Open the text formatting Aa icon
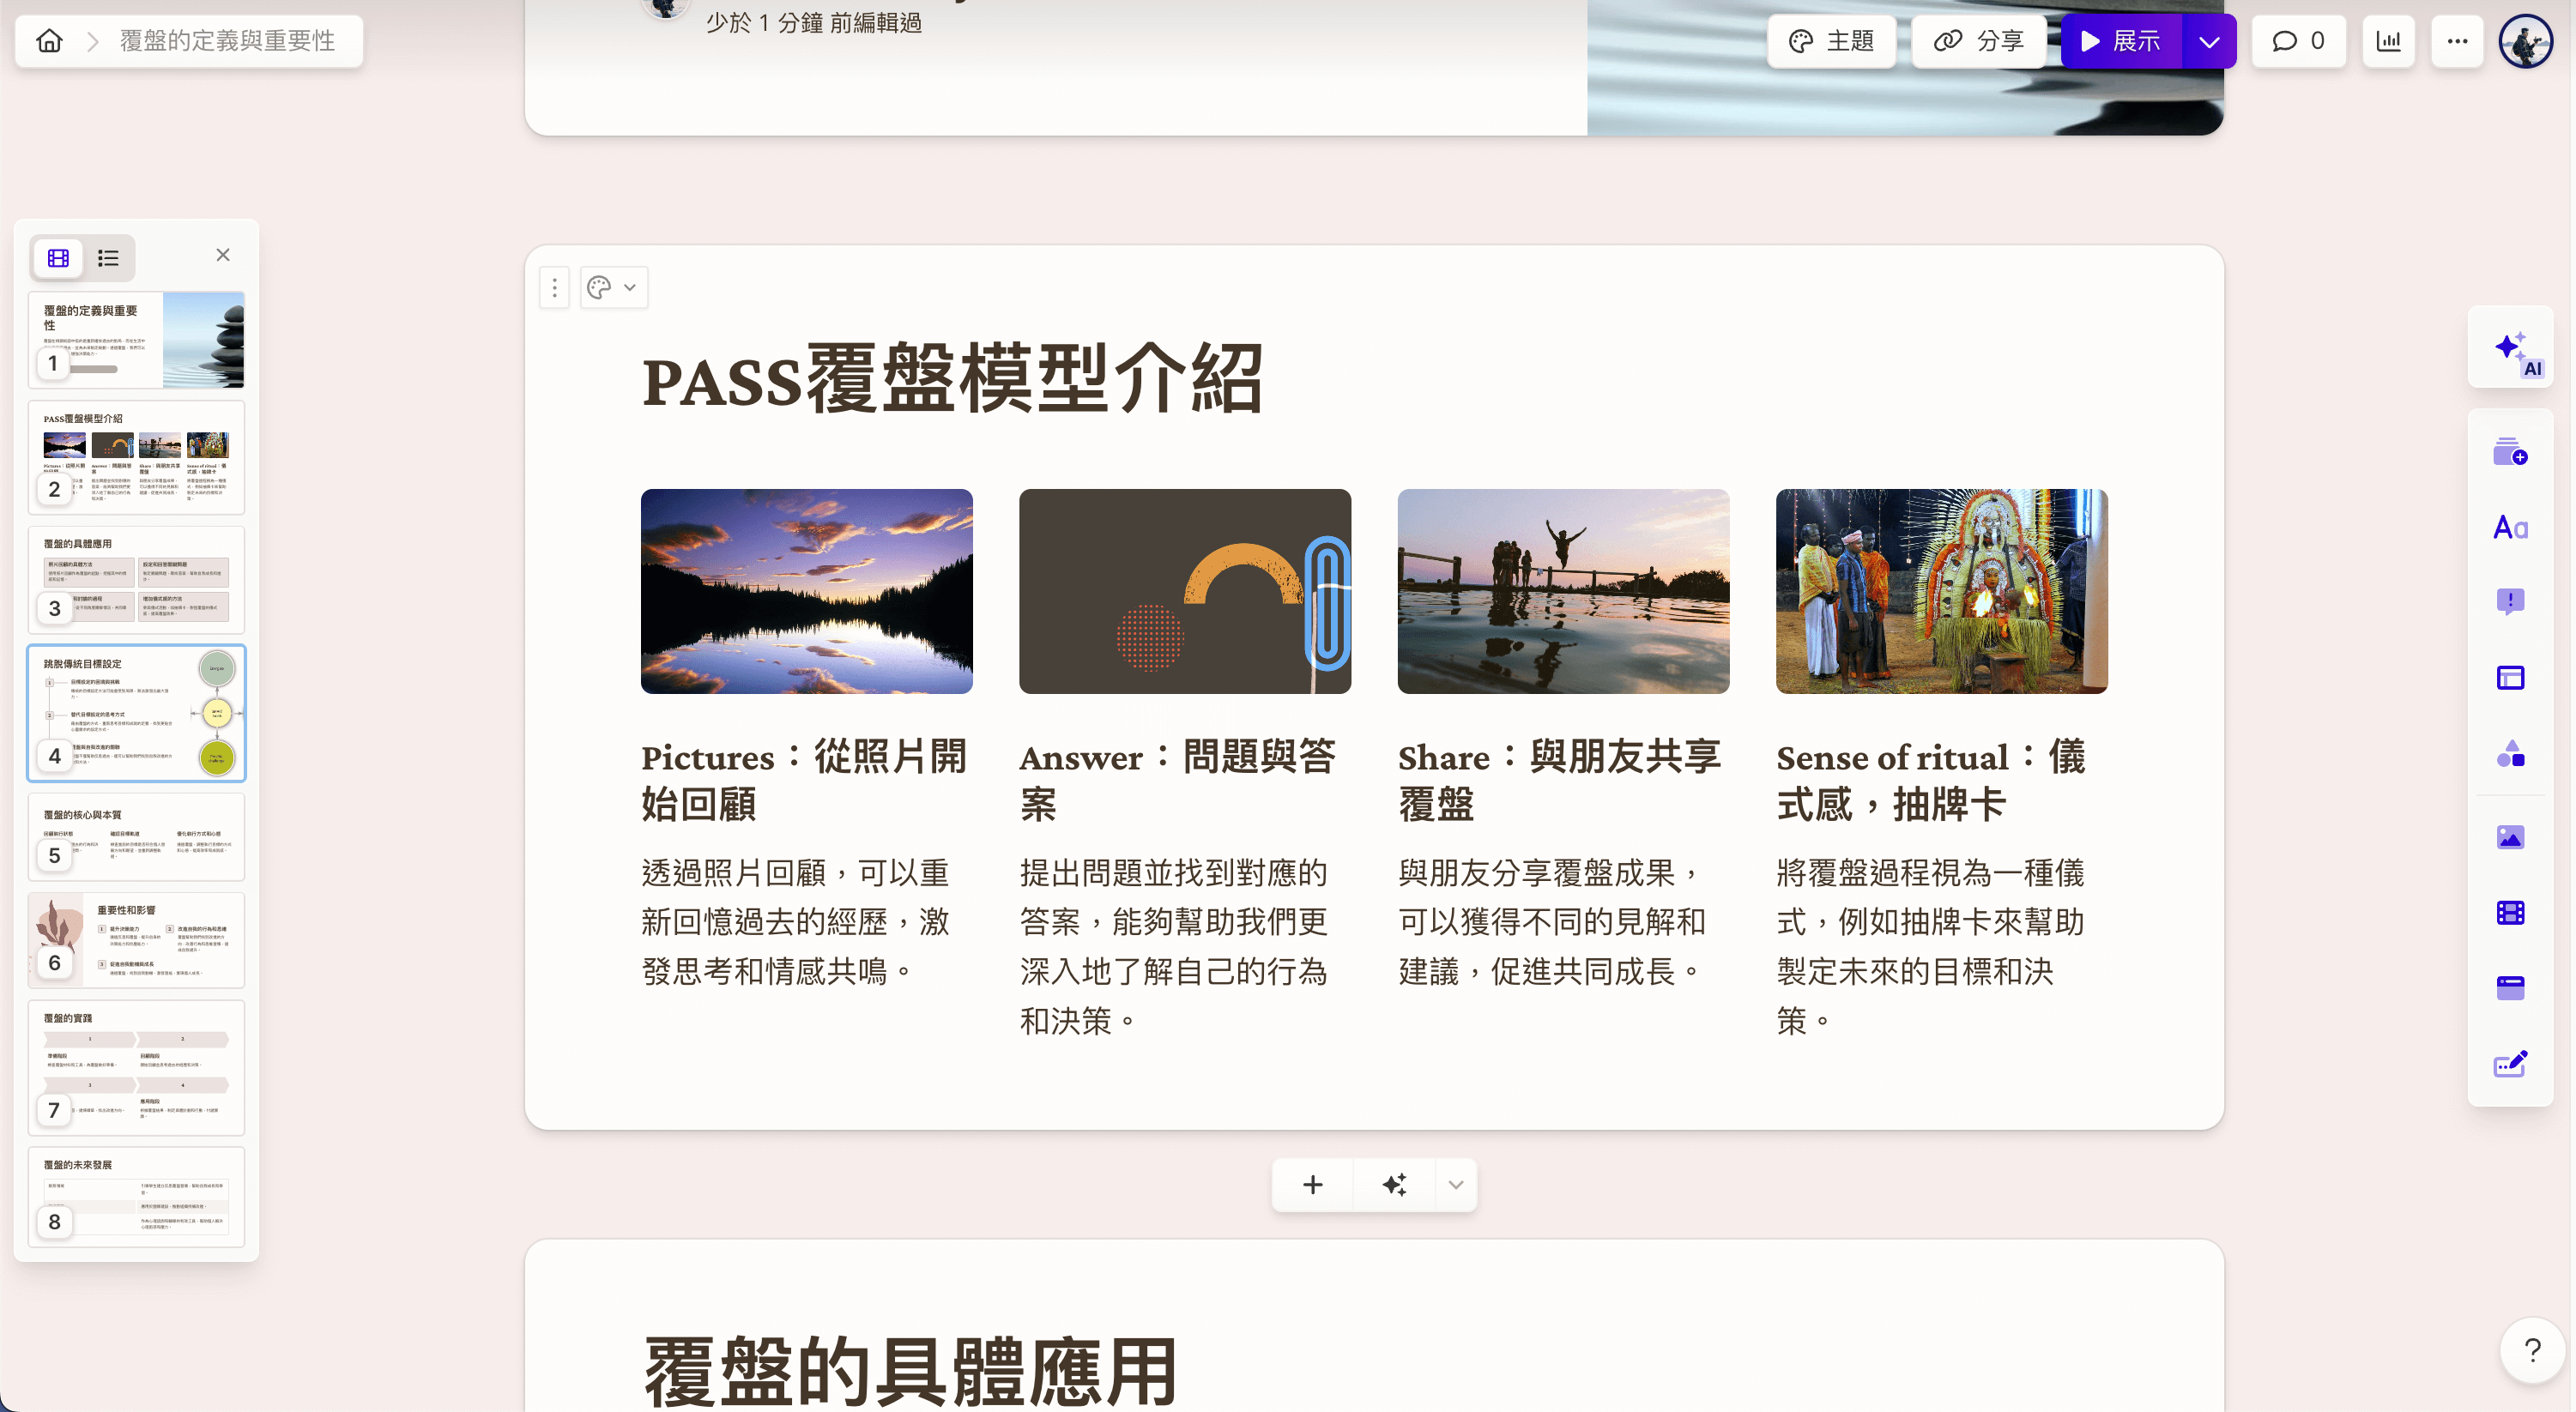The height and width of the screenshot is (1412, 2576). (2511, 527)
